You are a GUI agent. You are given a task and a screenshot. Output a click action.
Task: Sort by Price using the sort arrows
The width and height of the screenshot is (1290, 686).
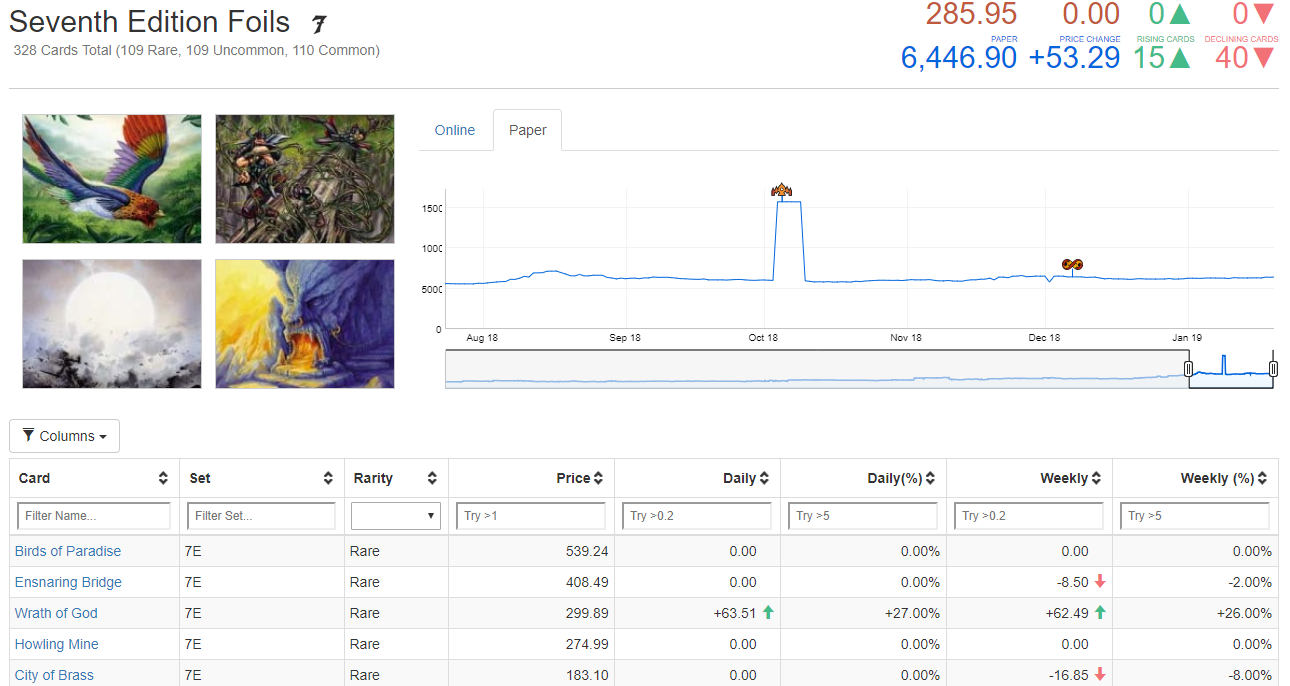click(598, 478)
